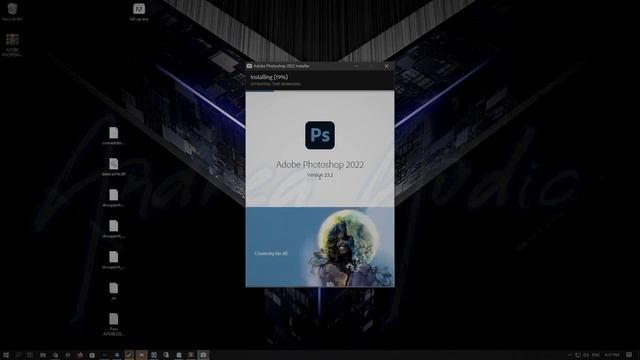Open Task View from the taskbar
Screen dimensions: 640x360
pos(30,355)
